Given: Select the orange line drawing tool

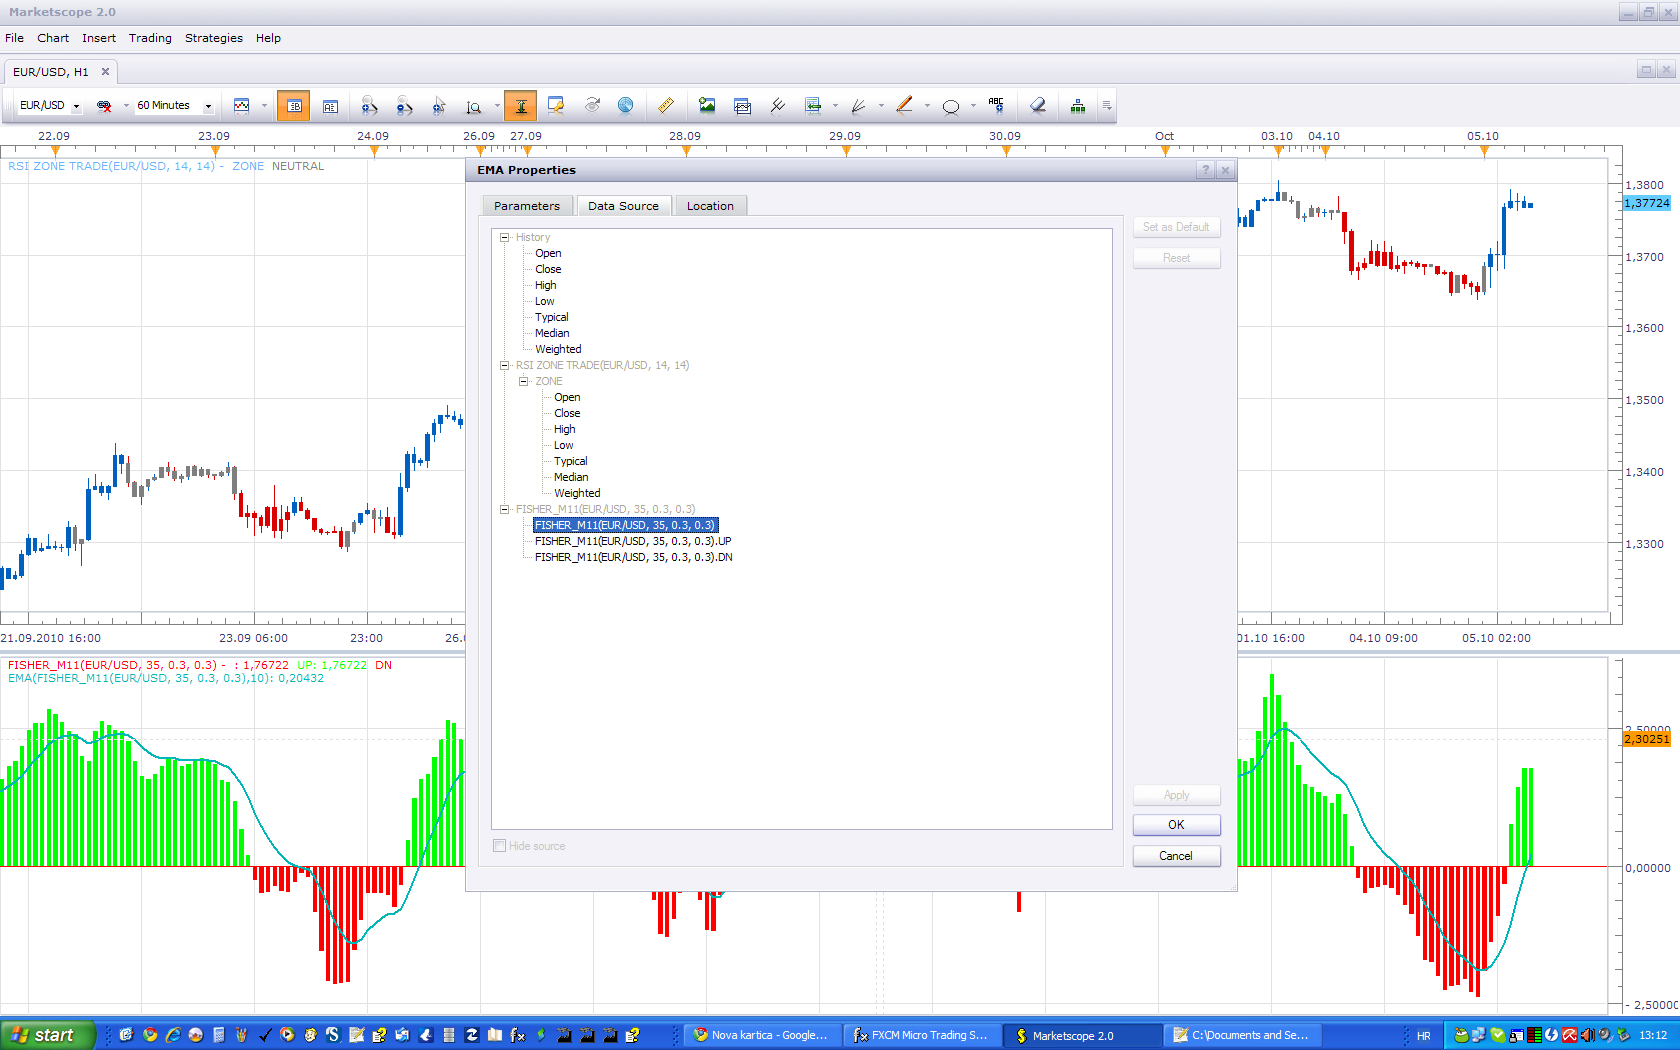Looking at the screenshot, I should click(905, 105).
